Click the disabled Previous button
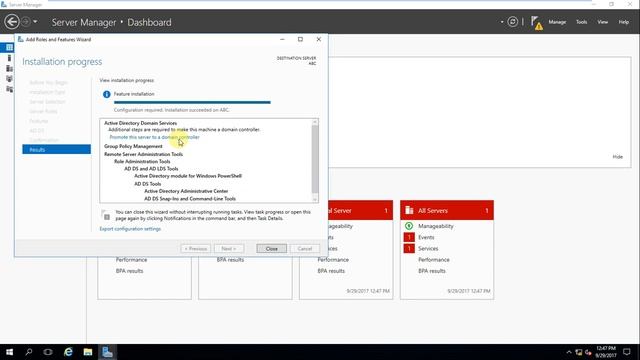 pos(196,249)
